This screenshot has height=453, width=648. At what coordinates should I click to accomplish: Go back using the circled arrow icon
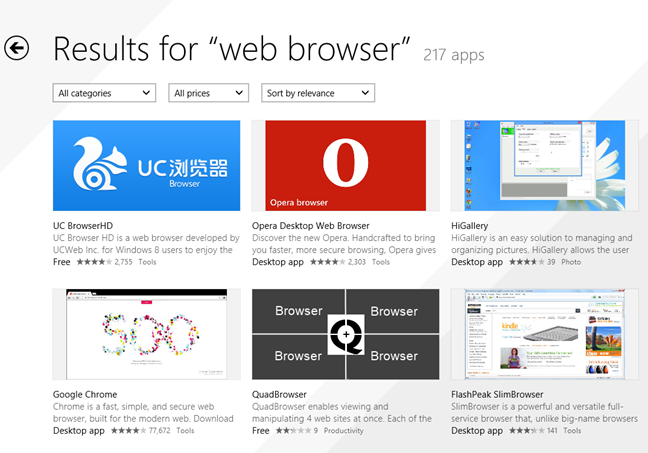coord(17,48)
